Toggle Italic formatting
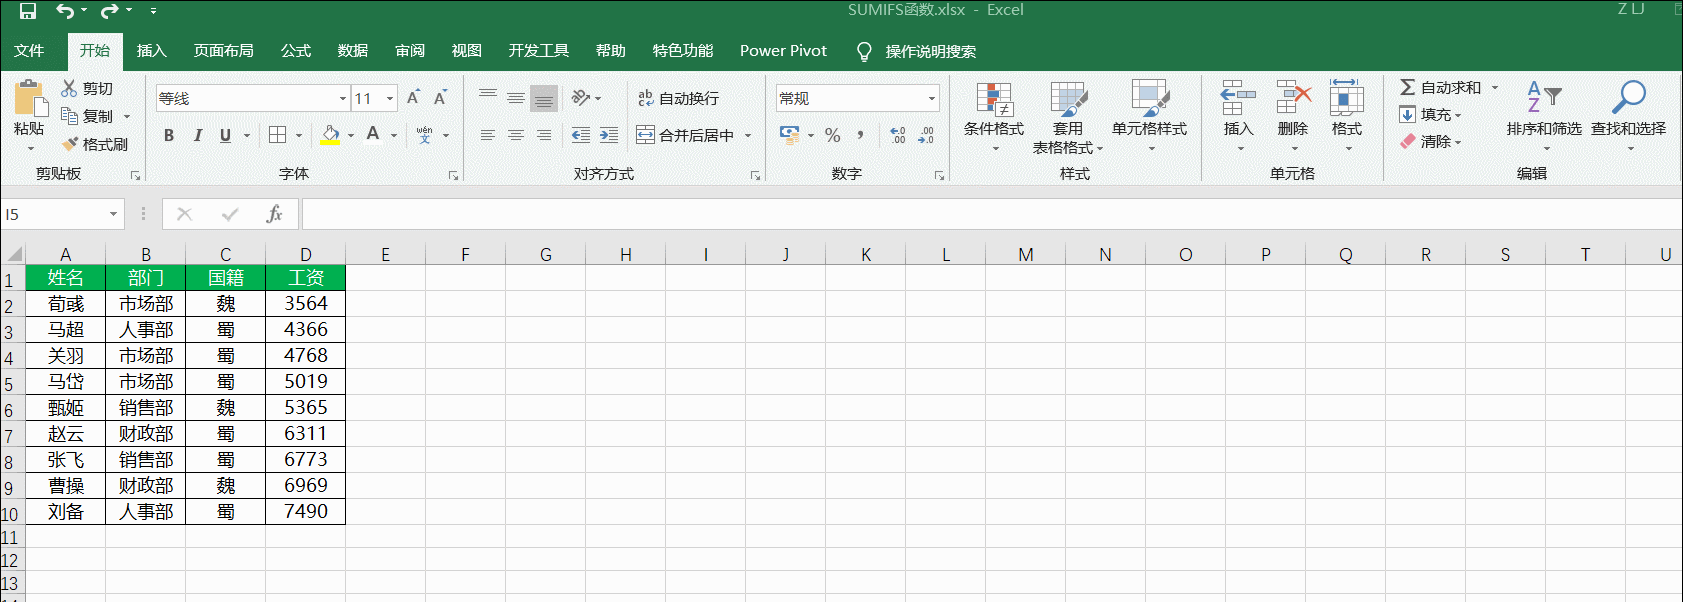The image size is (1683, 602). (197, 135)
